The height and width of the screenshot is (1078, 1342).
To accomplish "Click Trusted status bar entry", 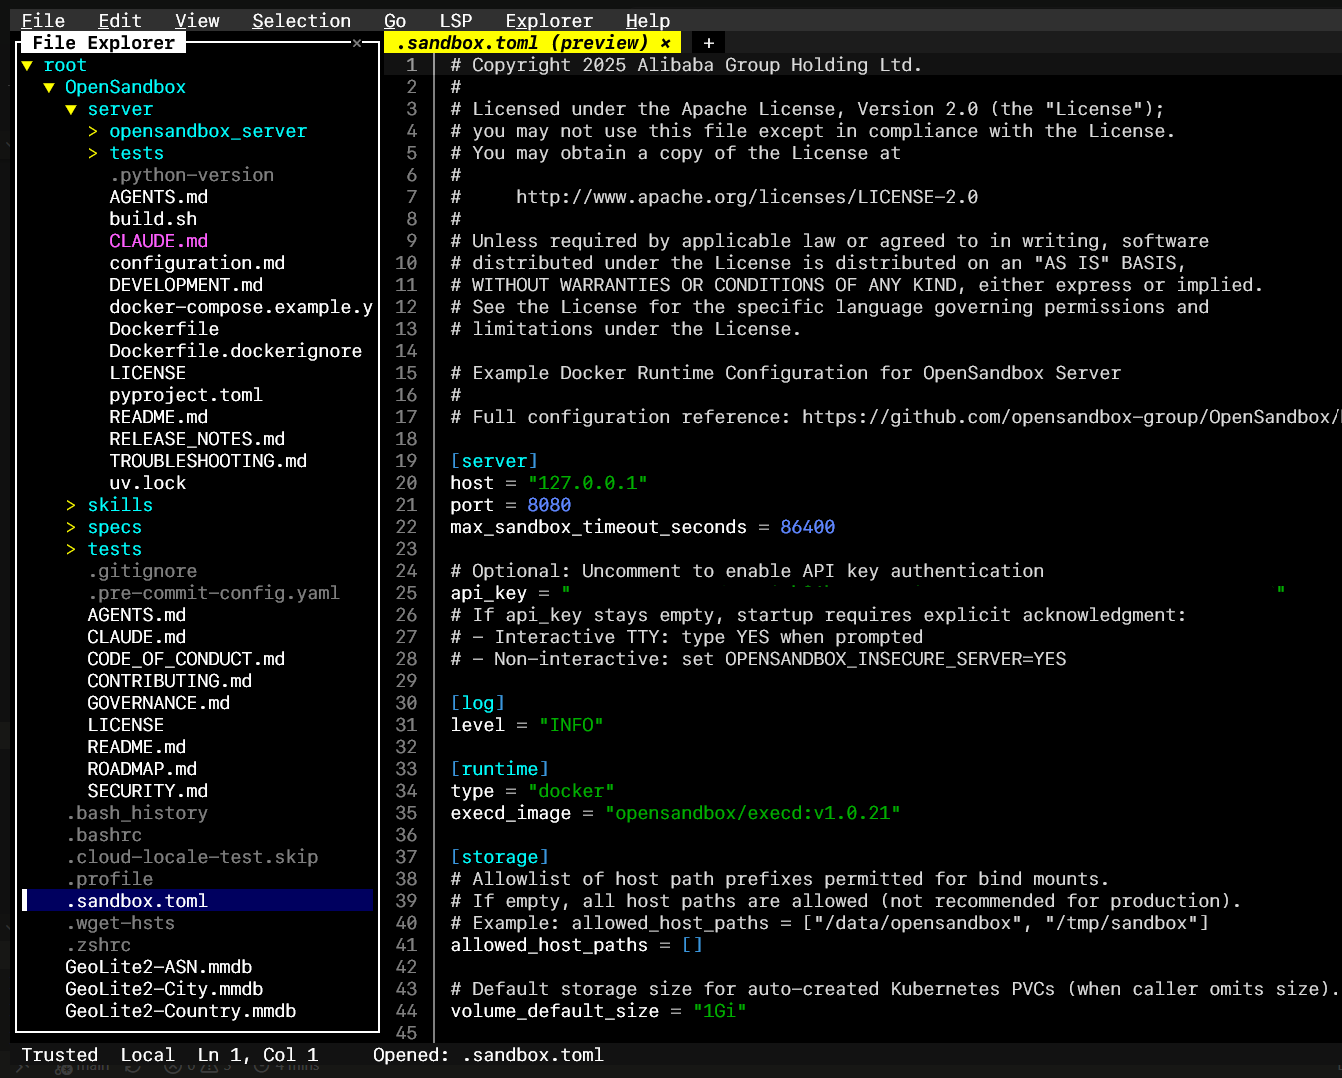I will (60, 1055).
